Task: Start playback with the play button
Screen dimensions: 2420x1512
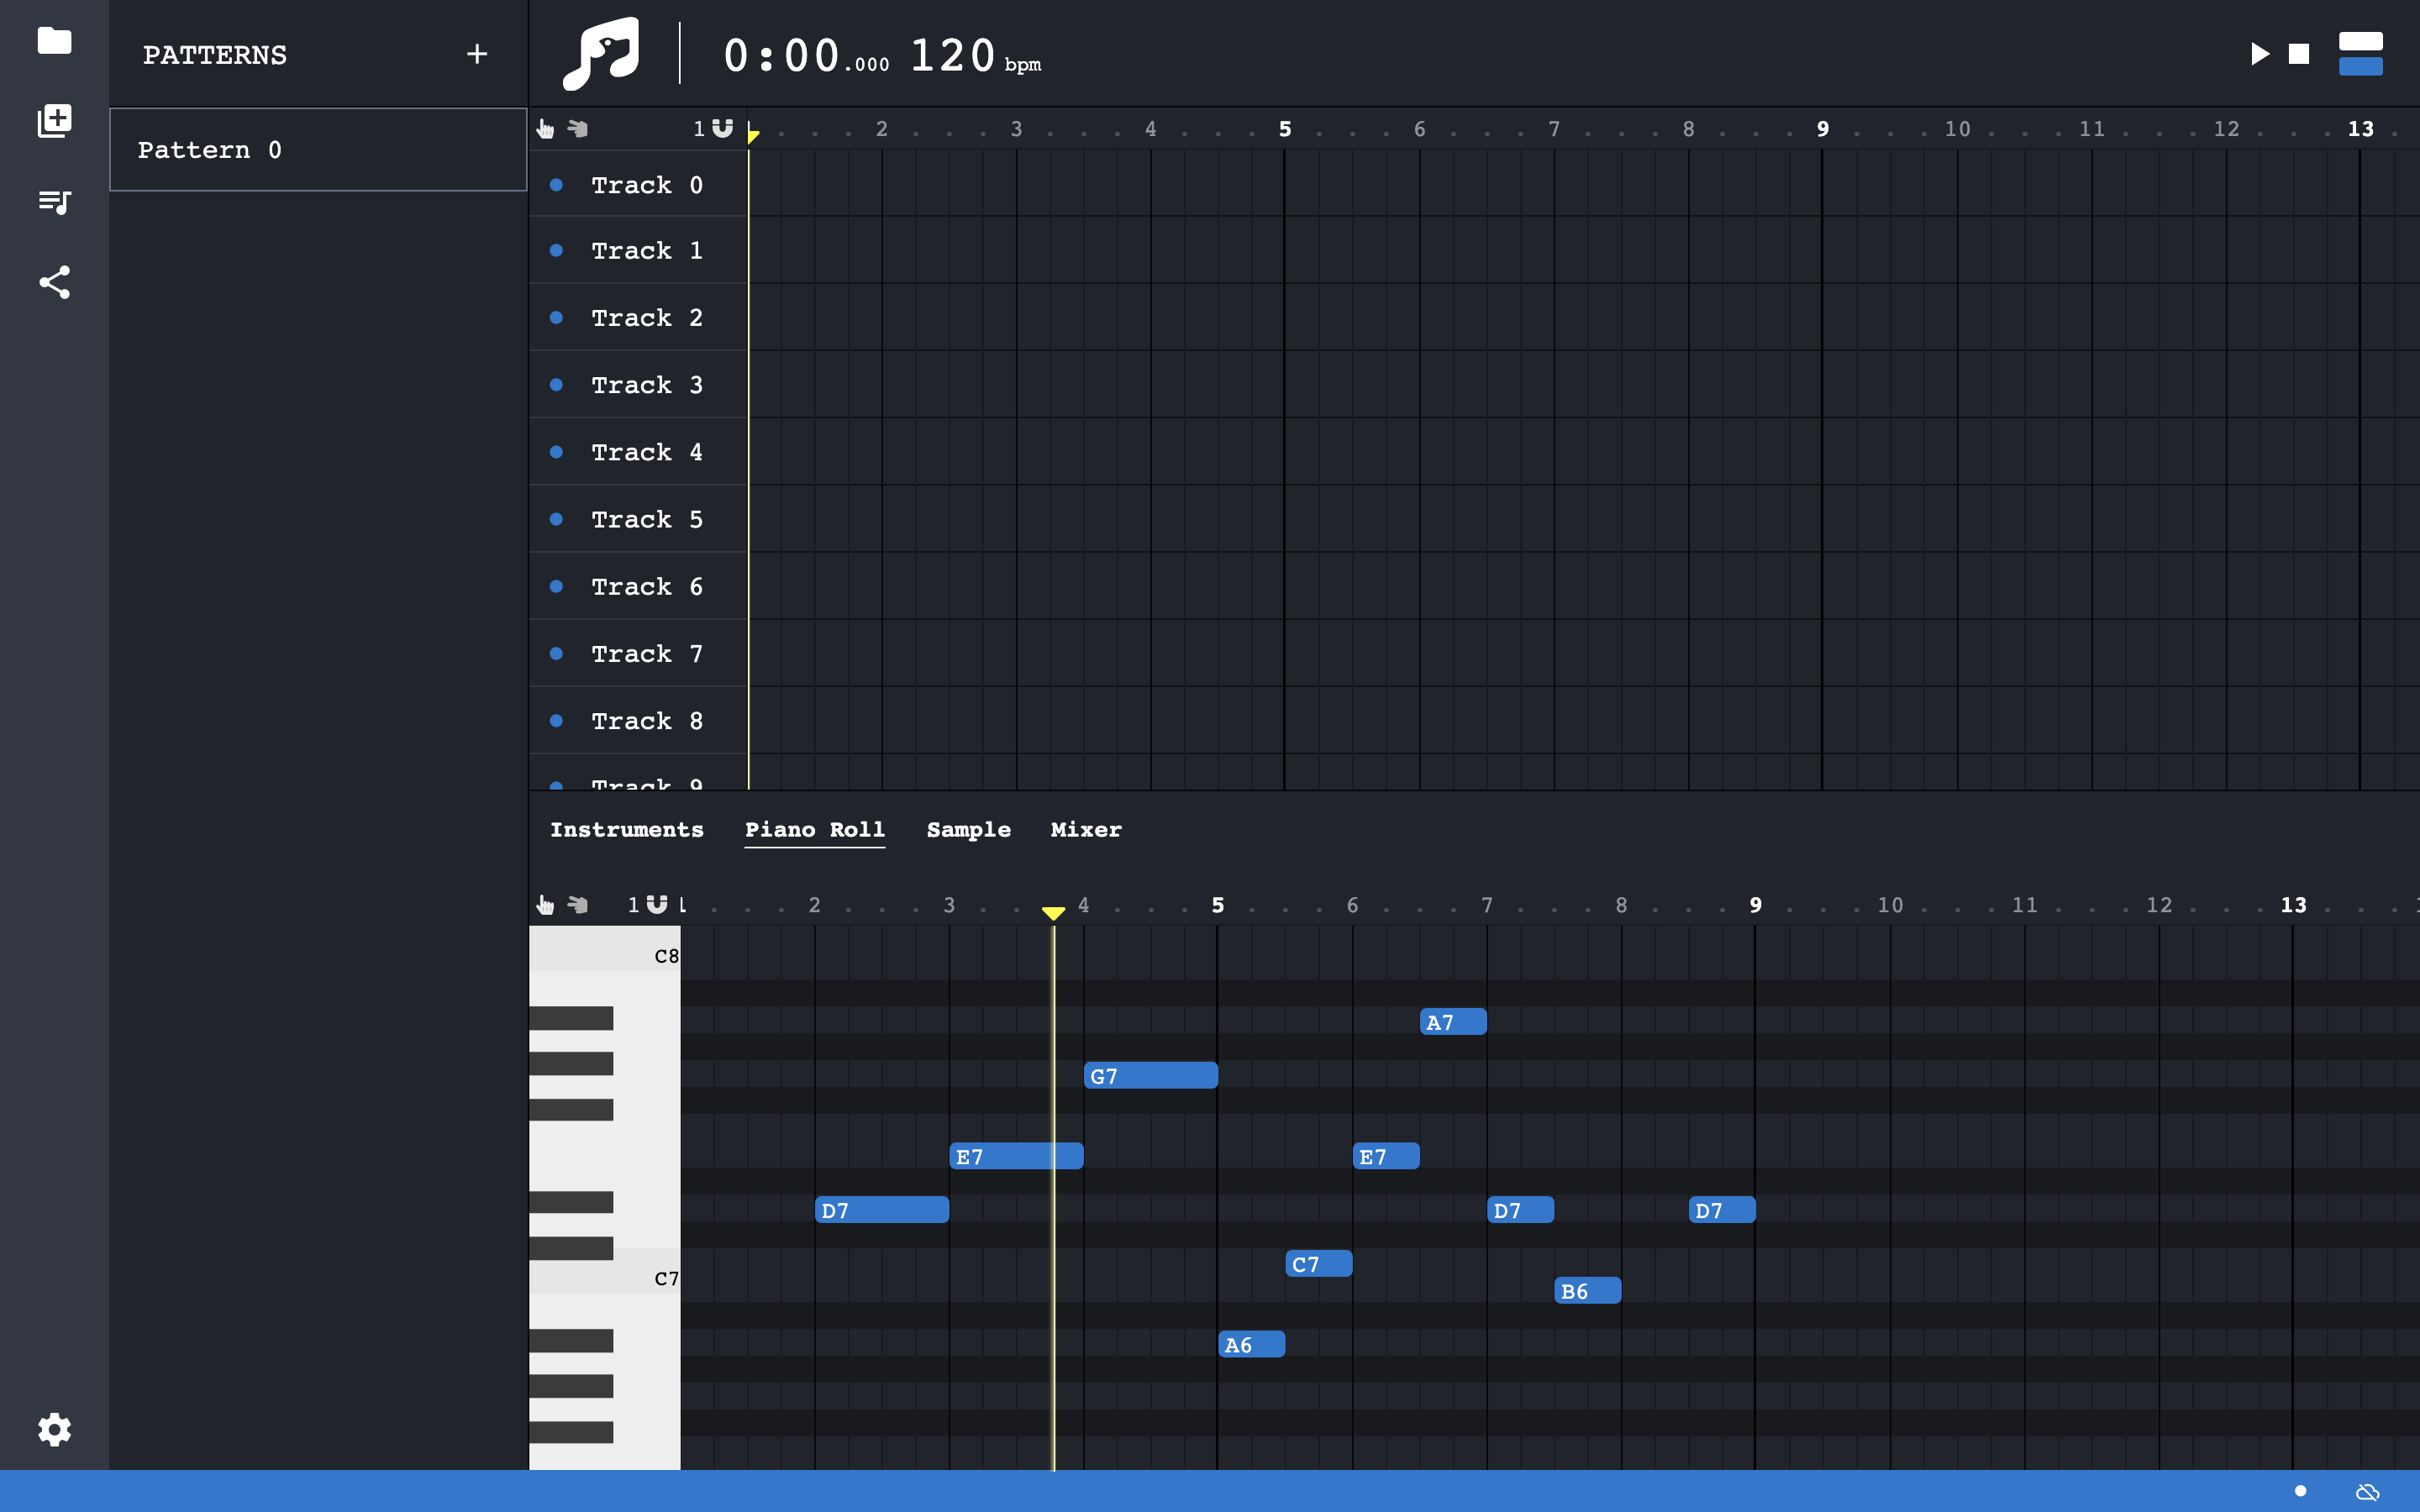Action: [2259, 54]
